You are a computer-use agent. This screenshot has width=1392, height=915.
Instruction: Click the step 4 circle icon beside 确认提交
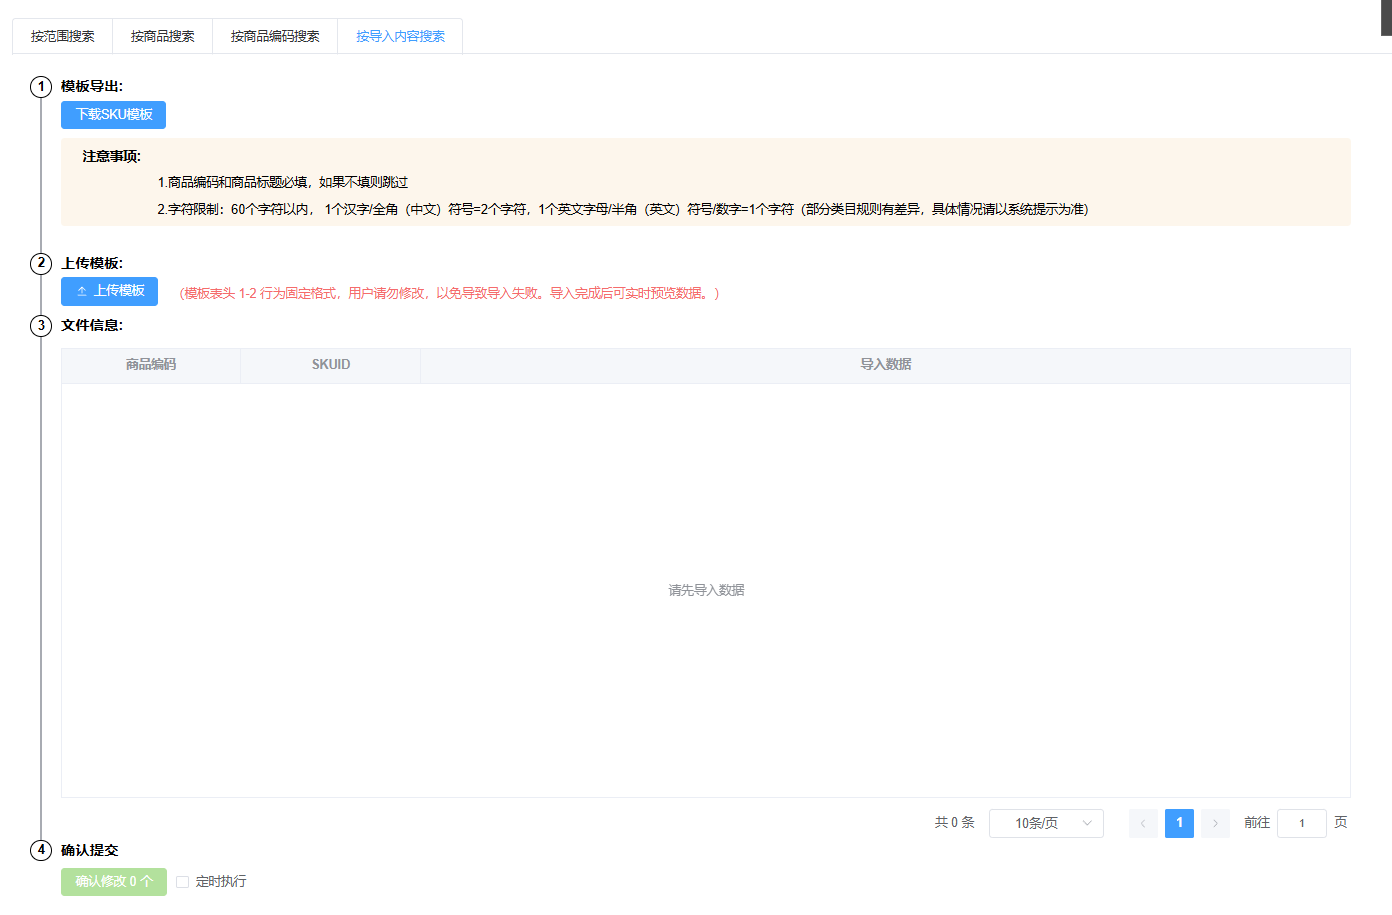point(41,851)
